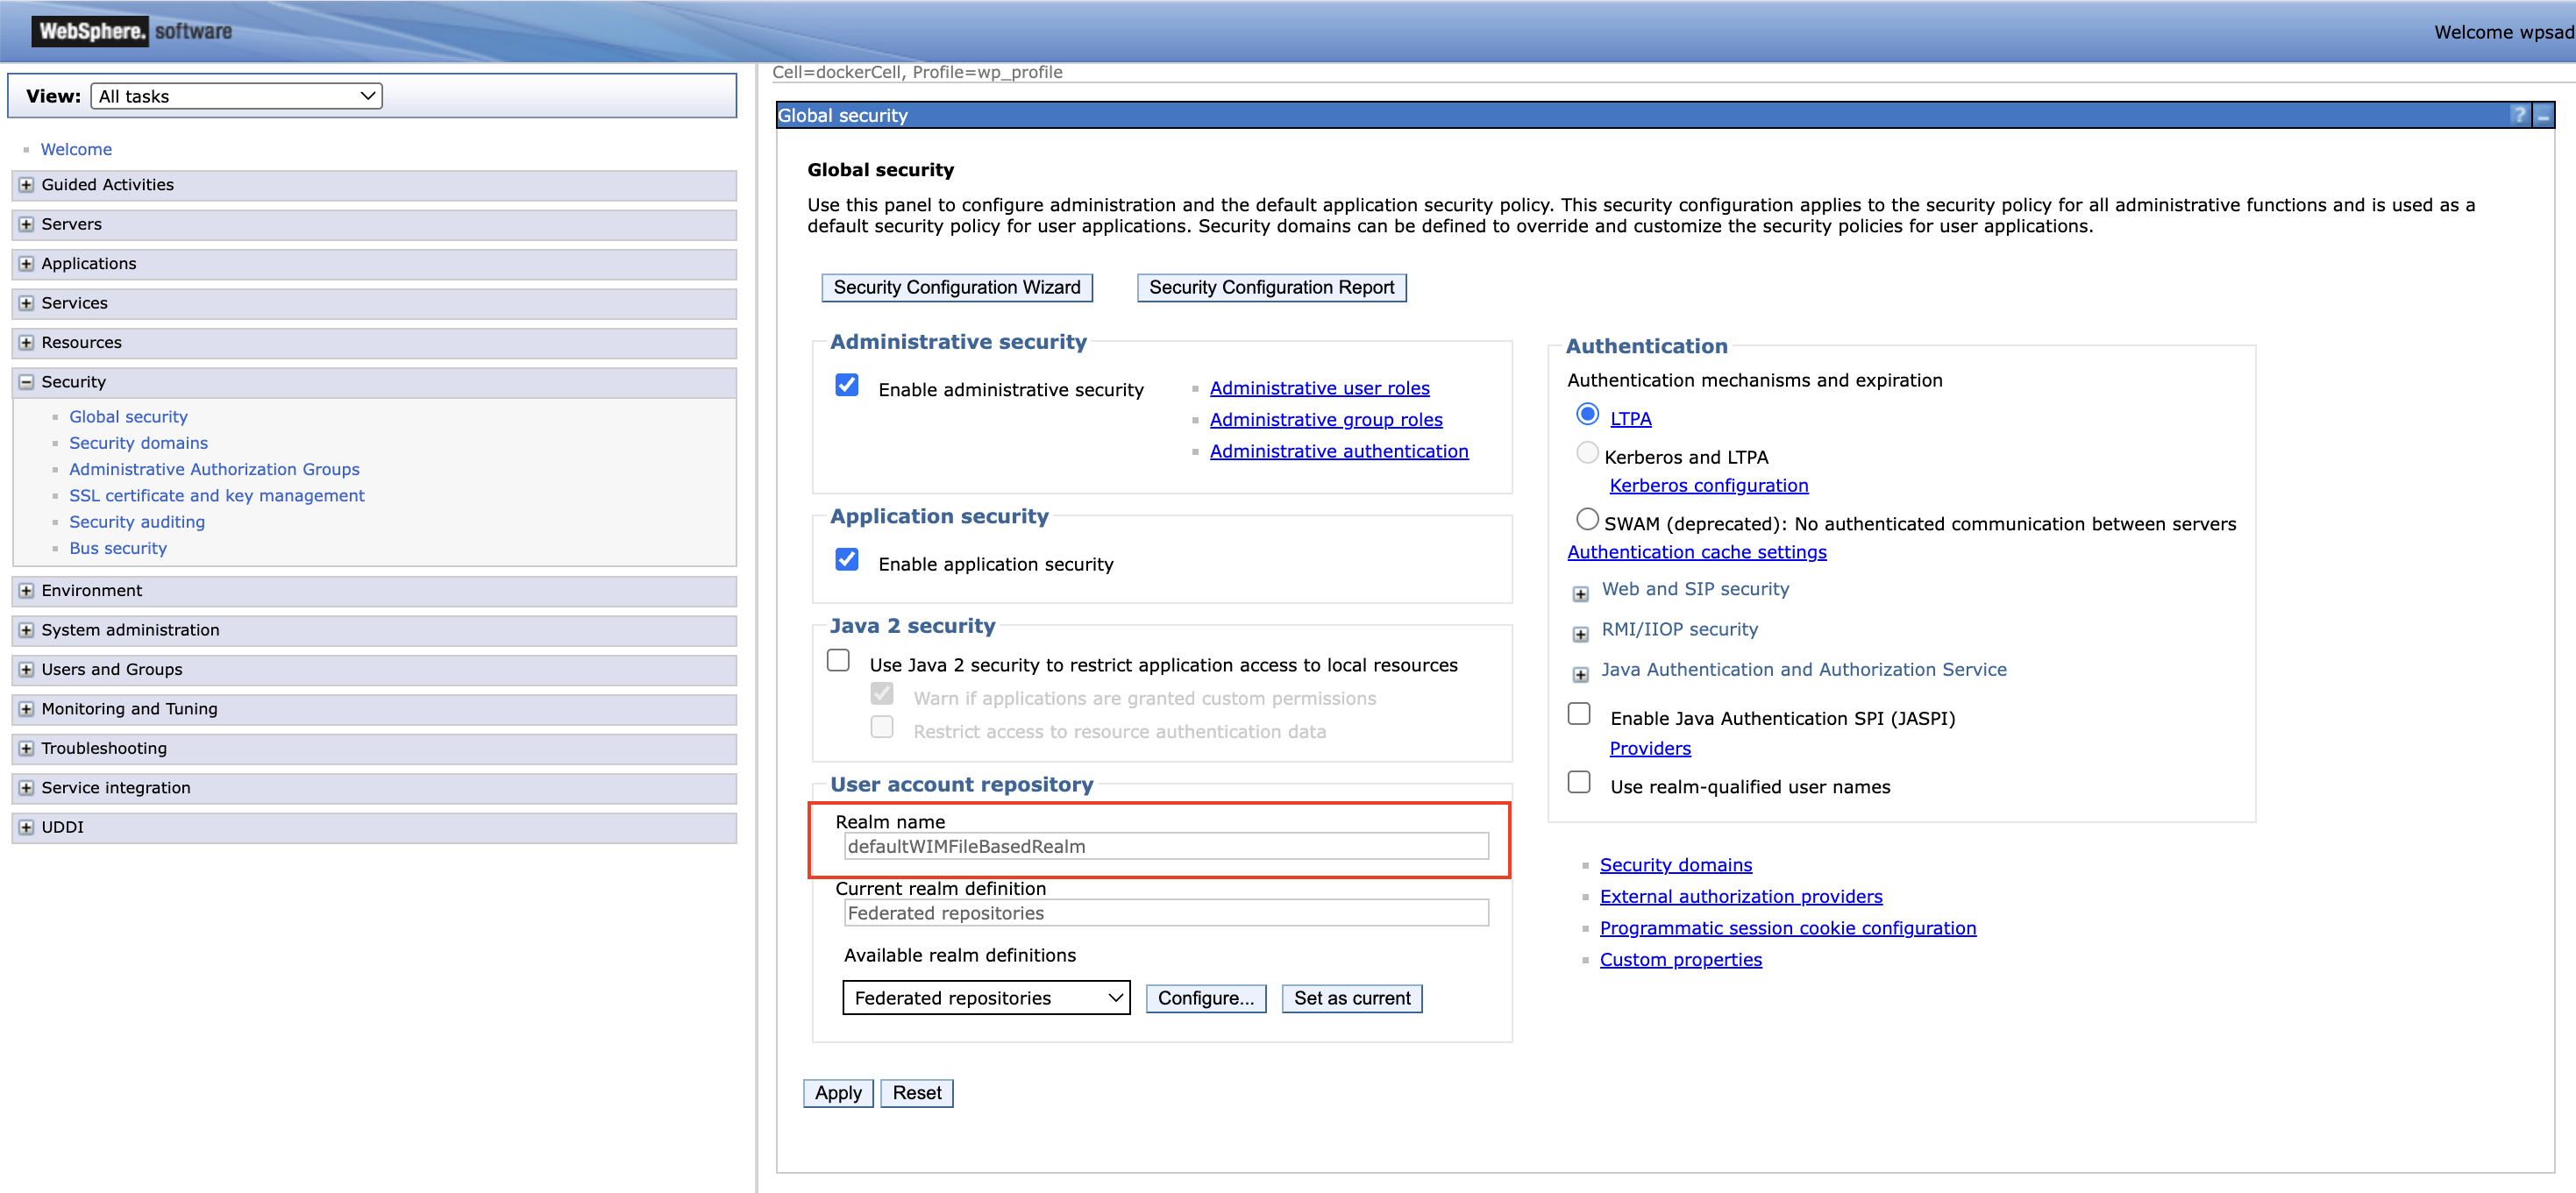The width and height of the screenshot is (2576, 1193).
Task: Check Use realm-qualified user names
Action: click(x=1579, y=782)
